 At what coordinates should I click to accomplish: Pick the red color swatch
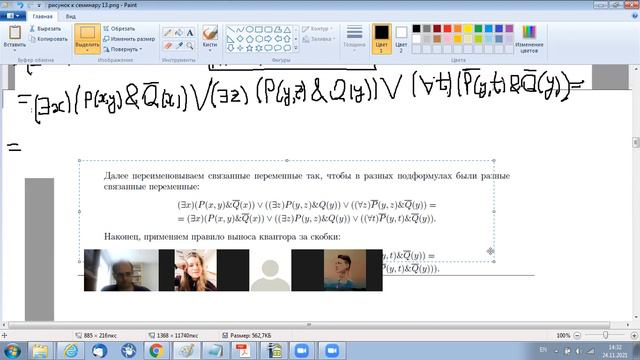[x=447, y=28]
